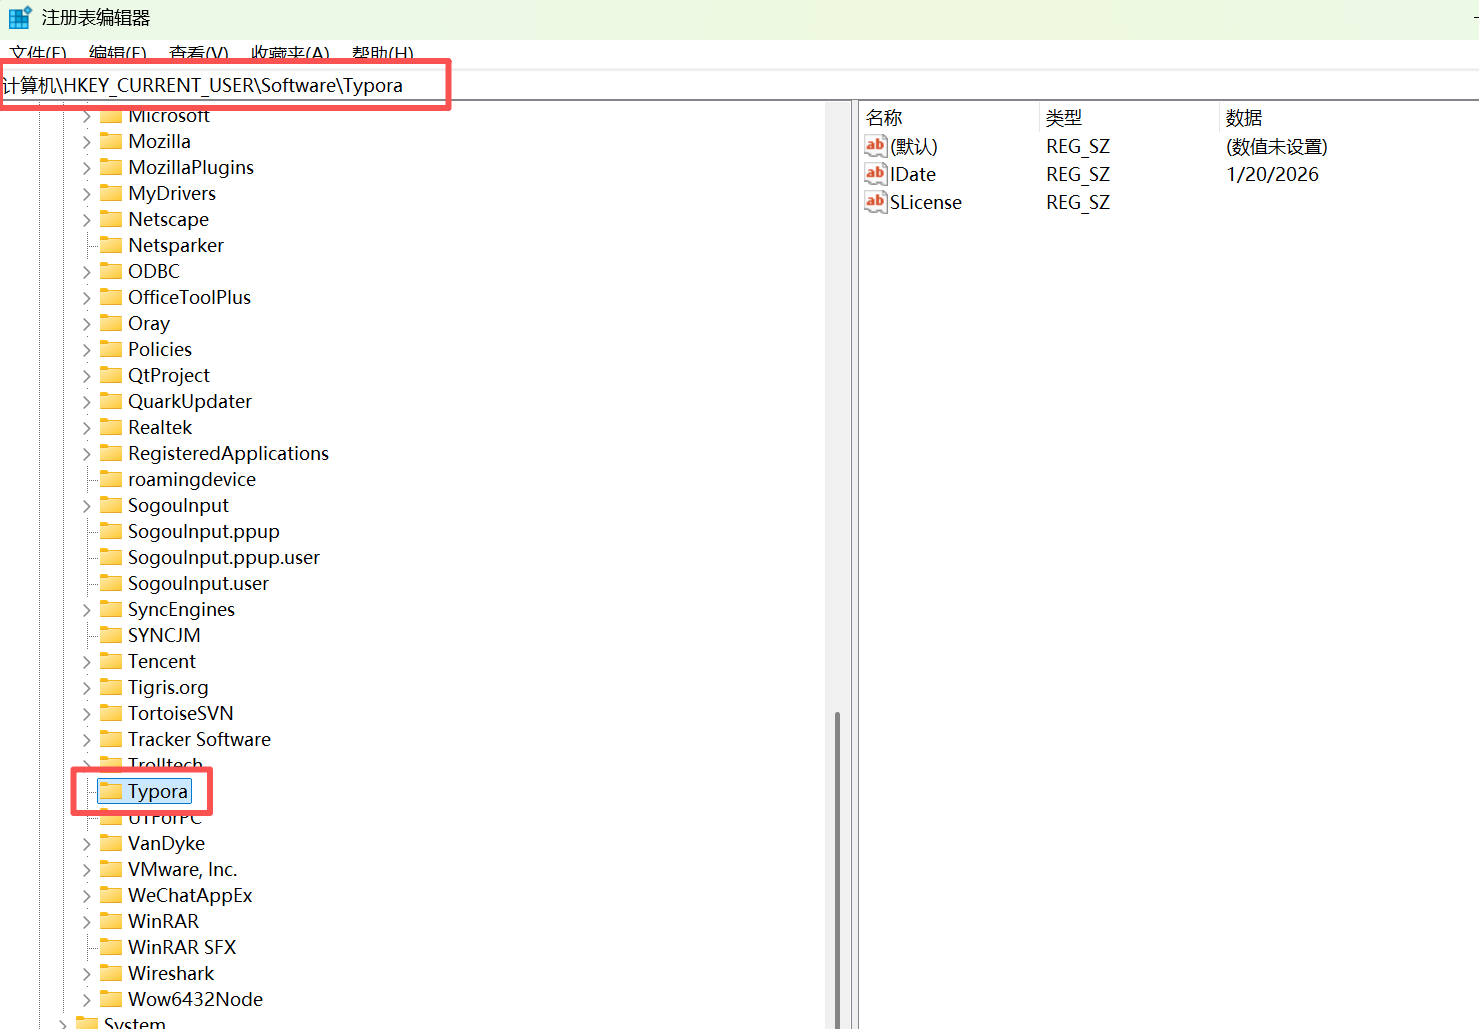
Task: Expand the SogouInput key
Action: 87,506
